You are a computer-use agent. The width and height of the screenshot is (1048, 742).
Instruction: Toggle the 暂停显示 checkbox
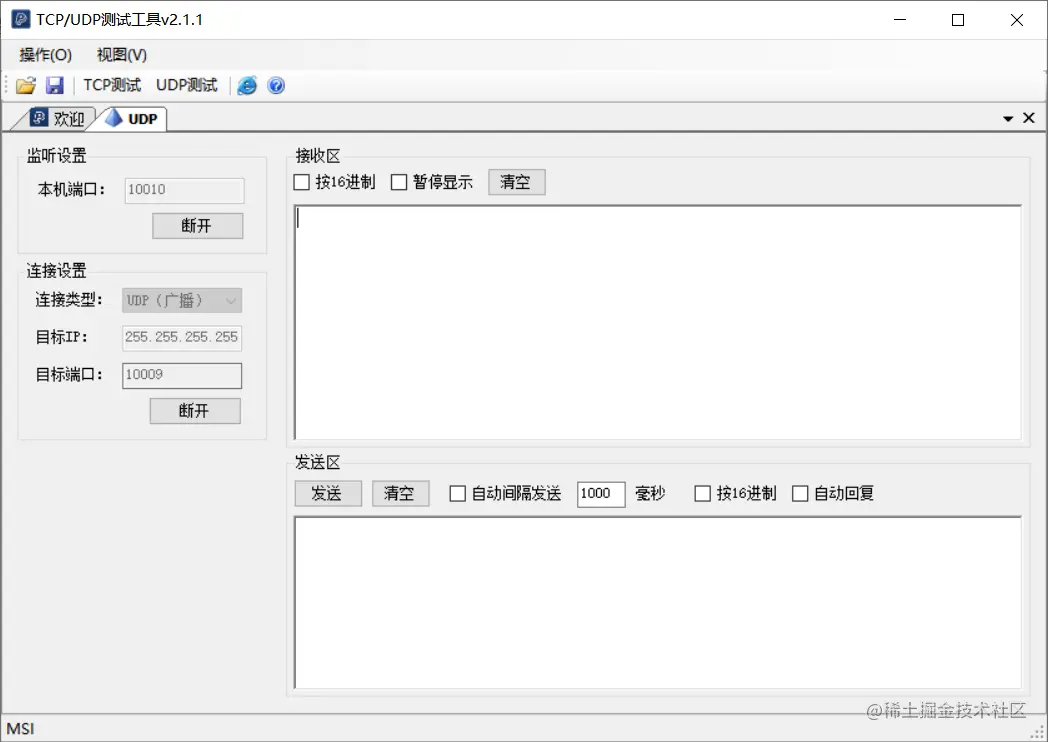click(x=399, y=182)
